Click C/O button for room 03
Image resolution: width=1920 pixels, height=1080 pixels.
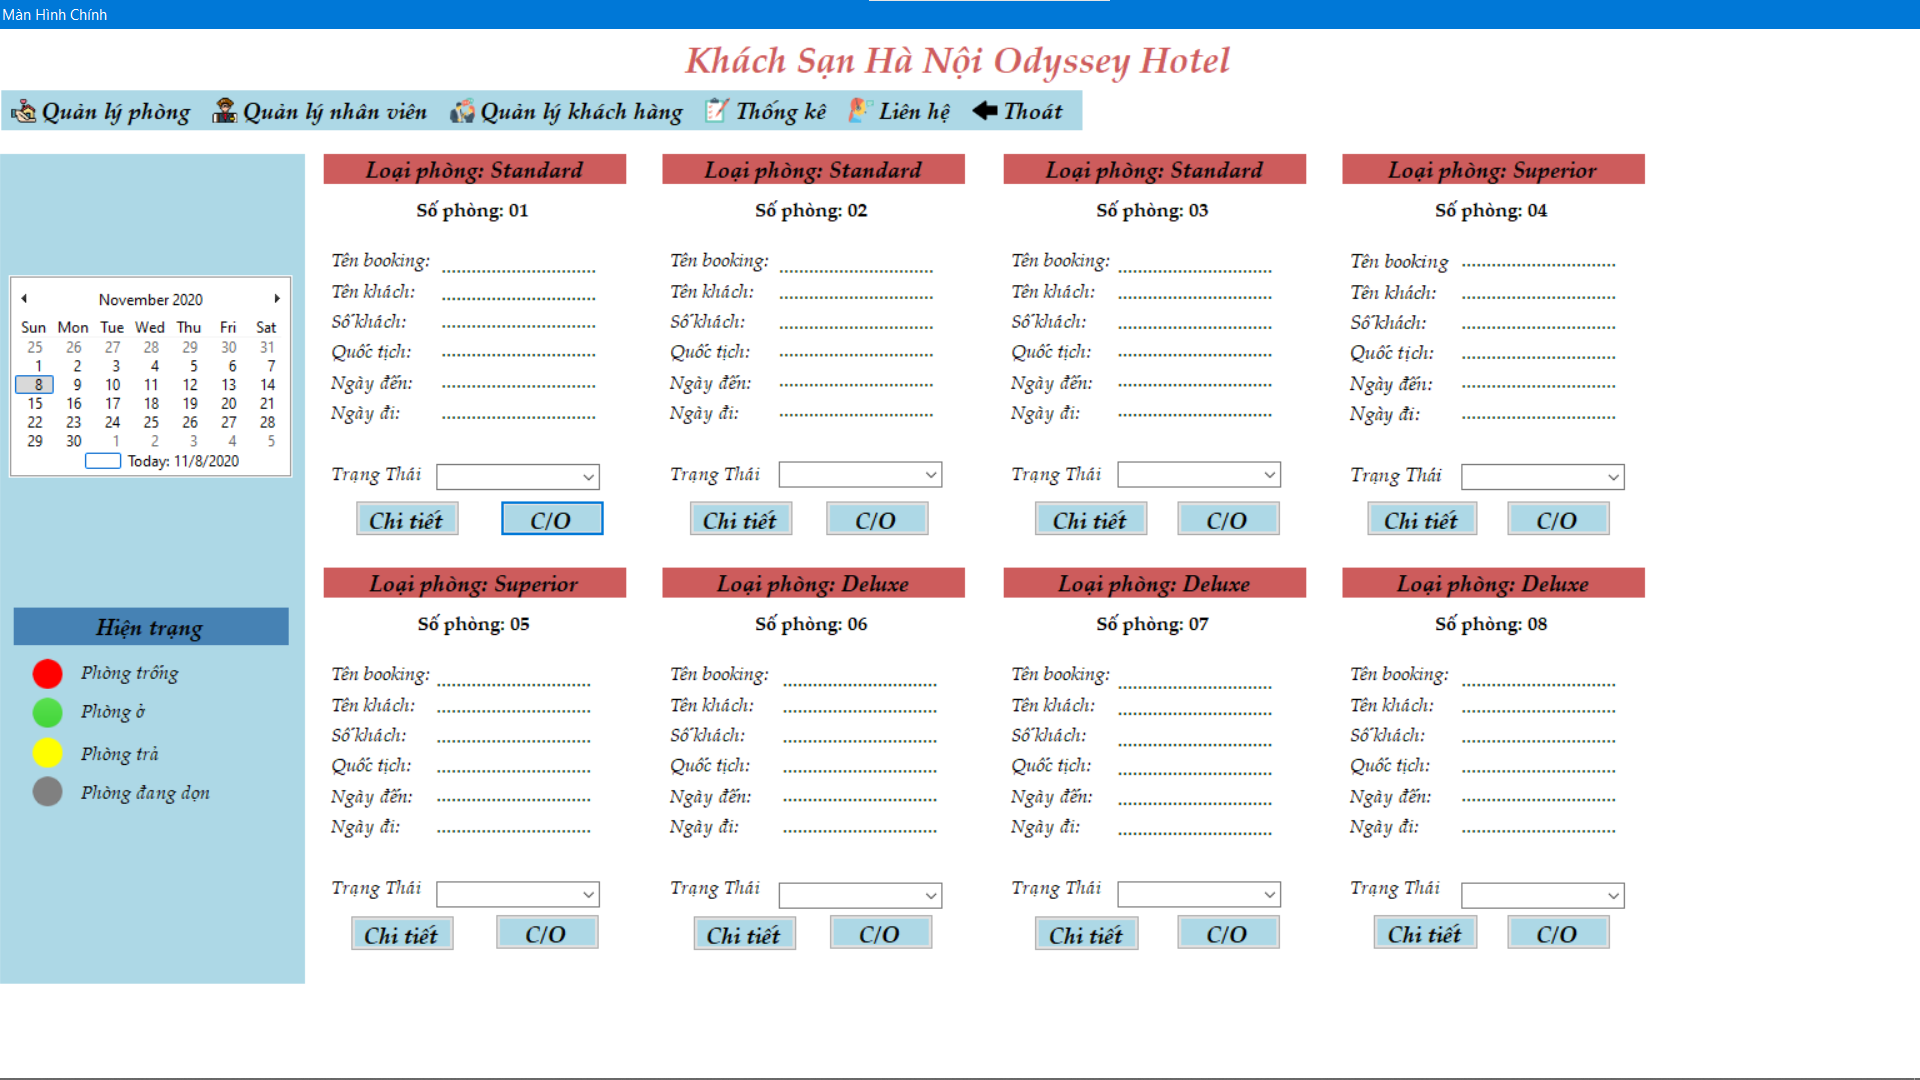1229,520
